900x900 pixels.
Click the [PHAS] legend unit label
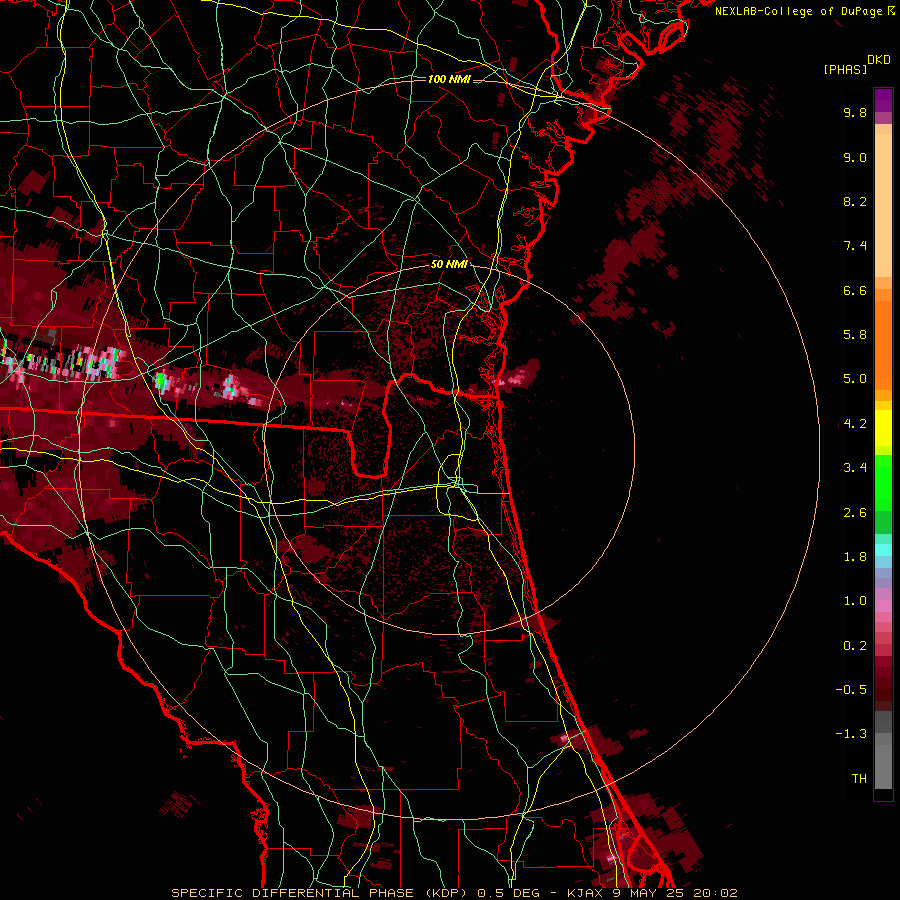tap(845, 70)
